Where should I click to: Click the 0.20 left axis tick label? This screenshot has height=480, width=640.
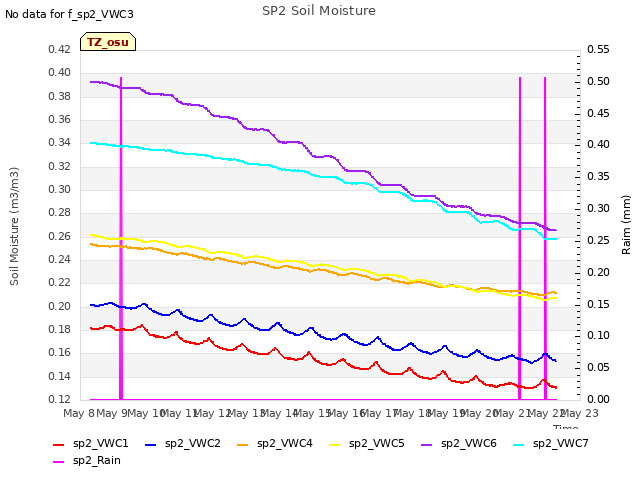pos(59,306)
